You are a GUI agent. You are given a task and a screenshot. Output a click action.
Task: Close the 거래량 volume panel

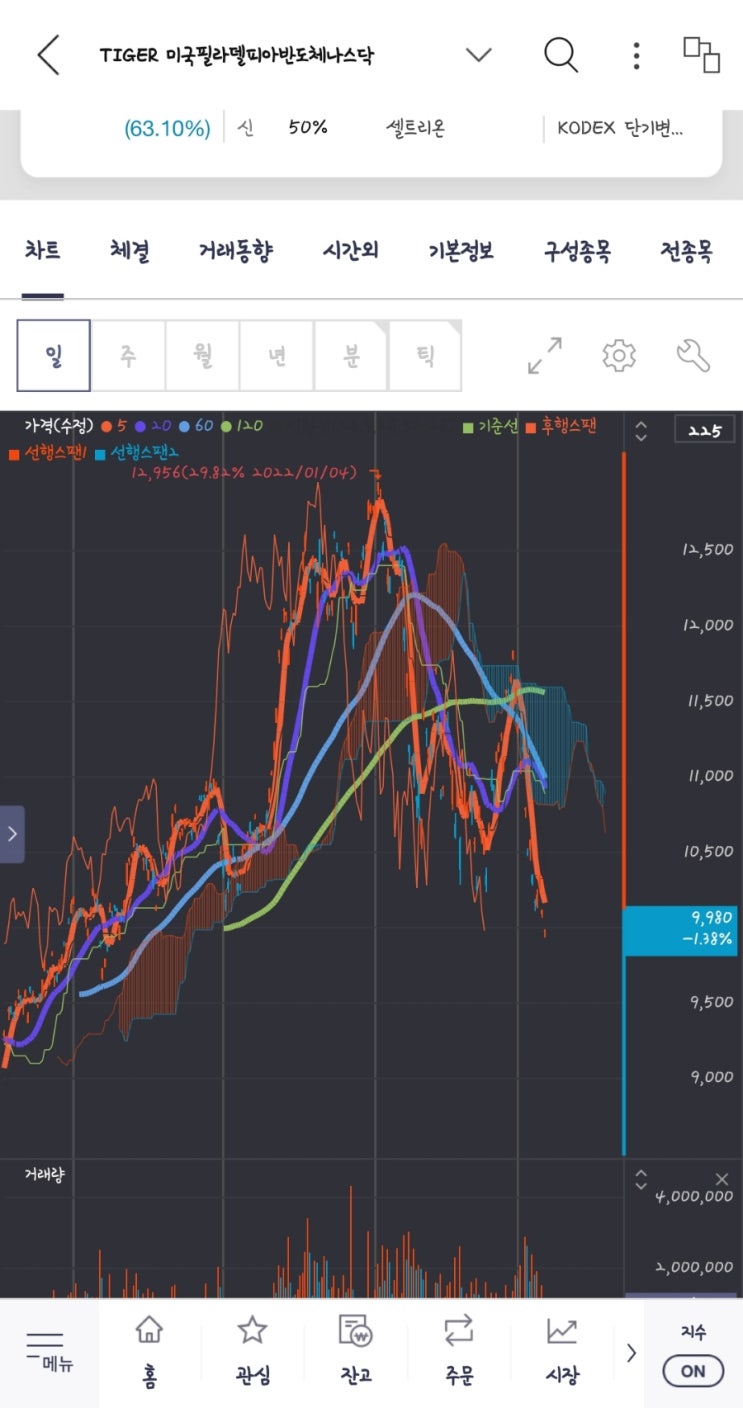723,1180
